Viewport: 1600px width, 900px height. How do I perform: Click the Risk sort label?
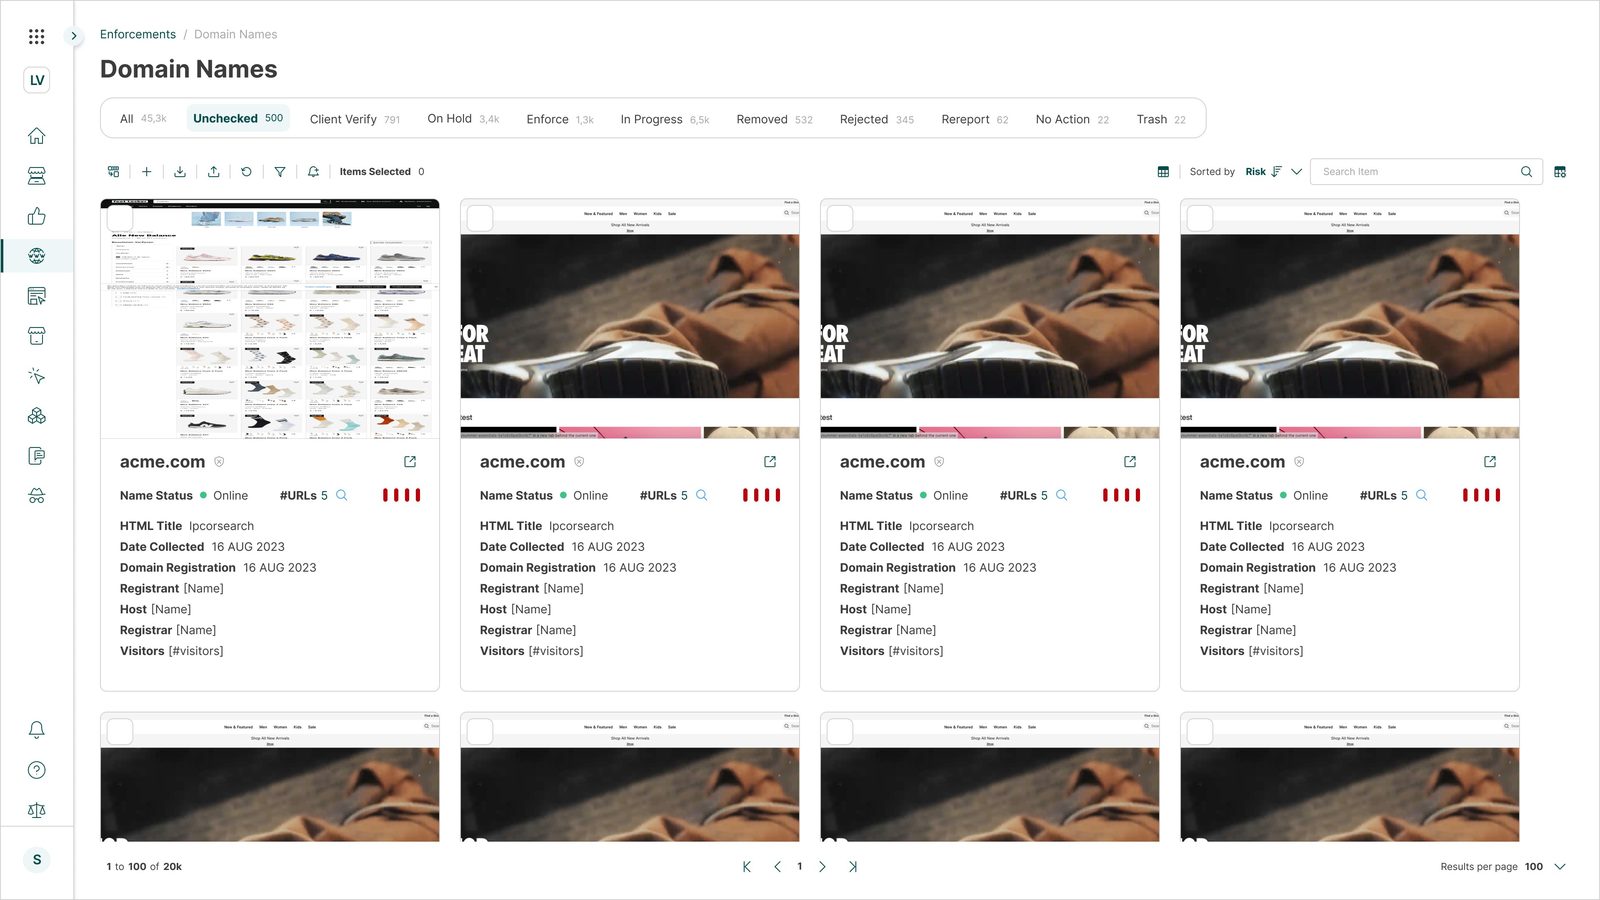coord(1256,172)
